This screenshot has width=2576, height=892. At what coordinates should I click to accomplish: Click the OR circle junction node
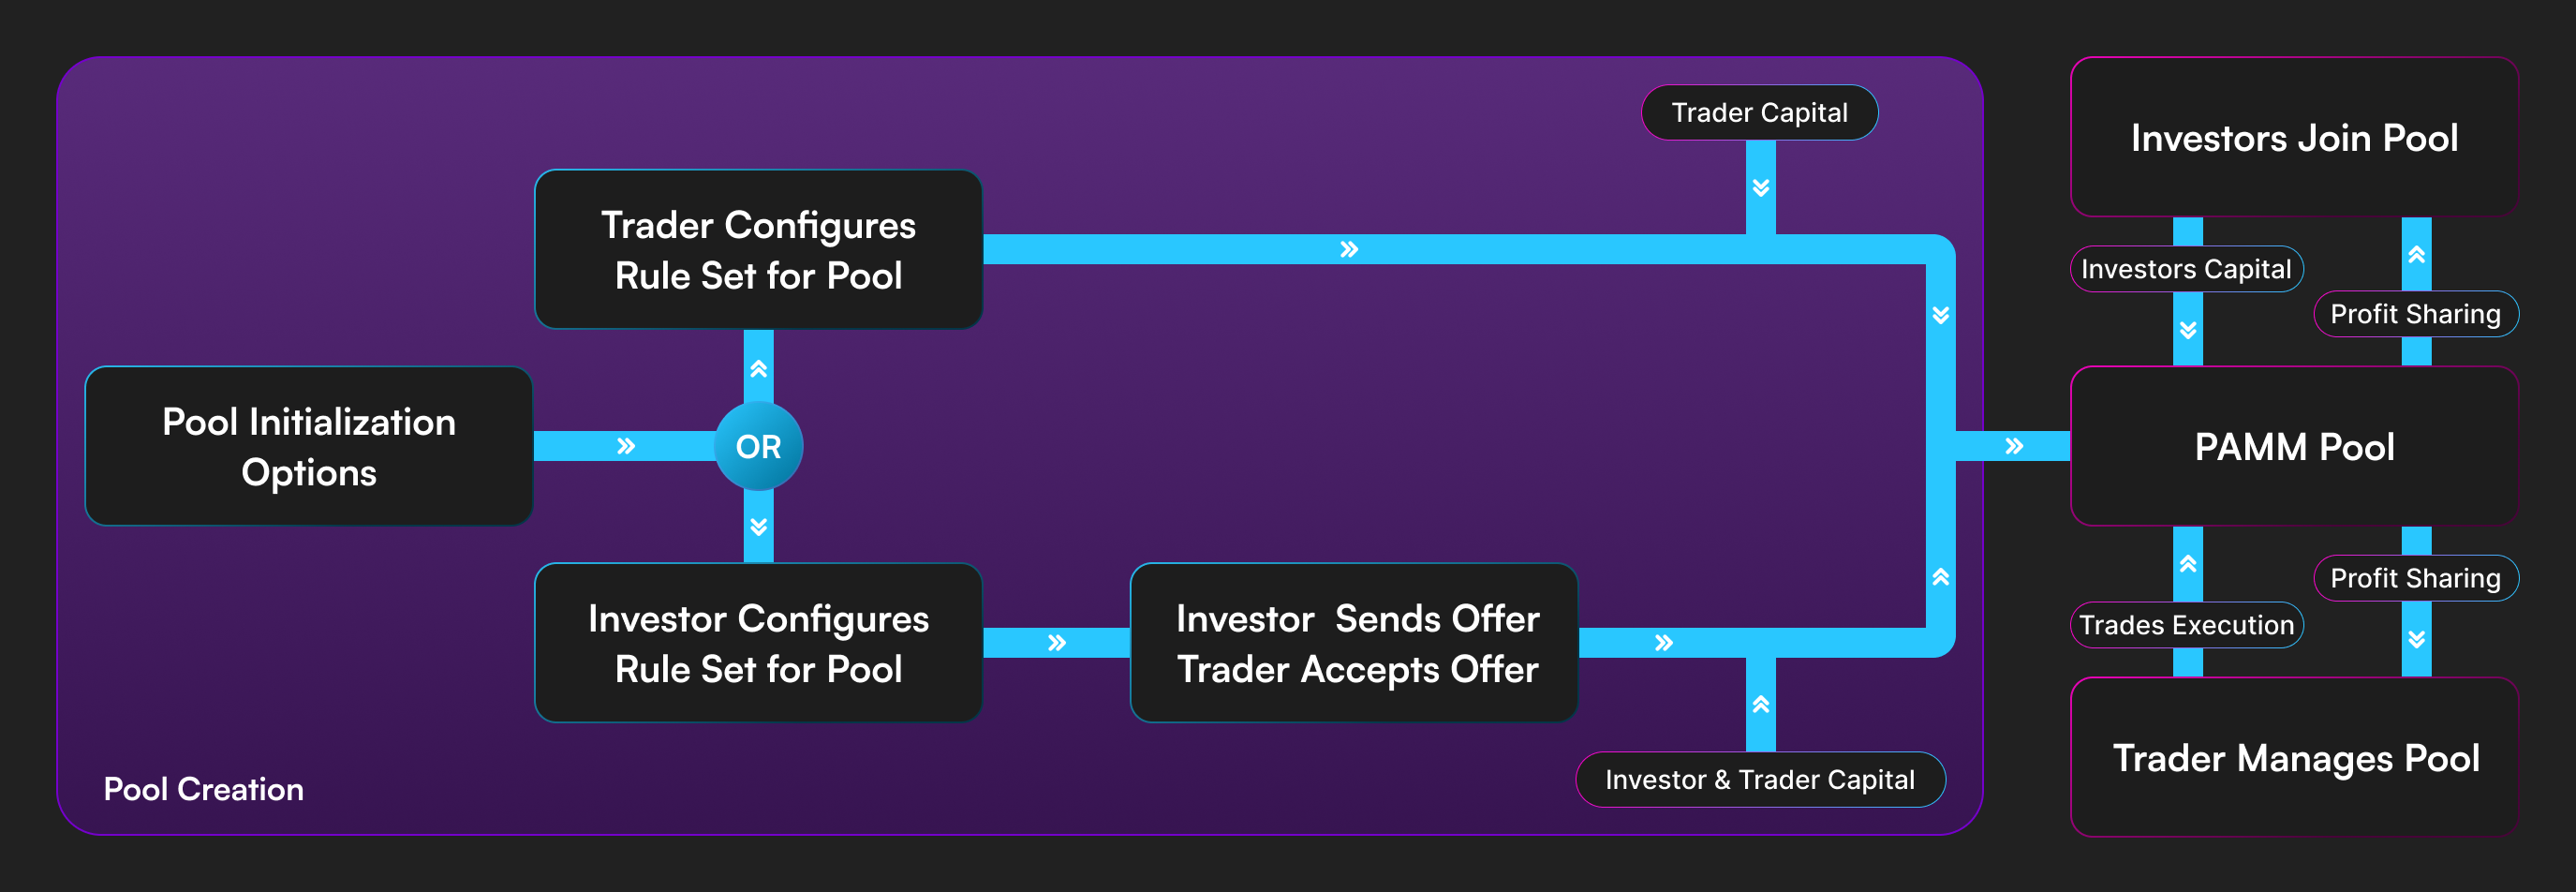[758, 446]
